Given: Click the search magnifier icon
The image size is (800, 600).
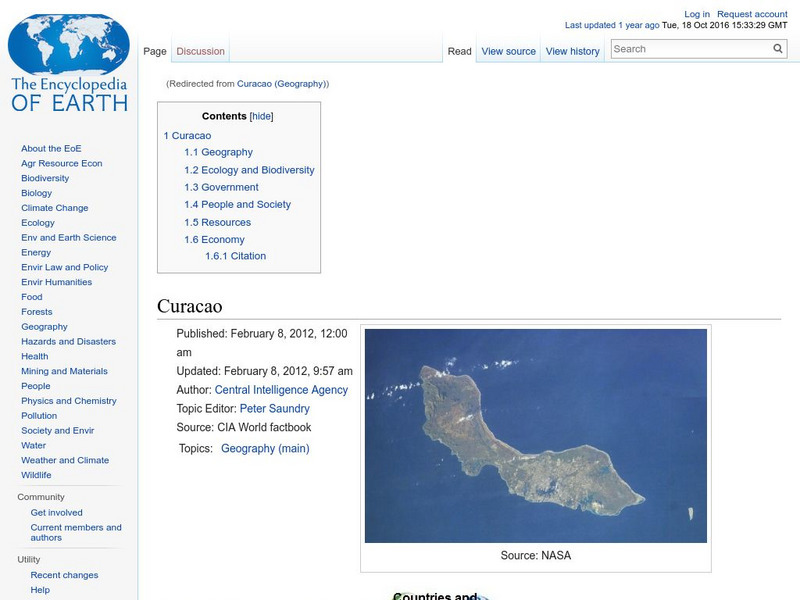Looking at the screenshot, I should point(778,48).
